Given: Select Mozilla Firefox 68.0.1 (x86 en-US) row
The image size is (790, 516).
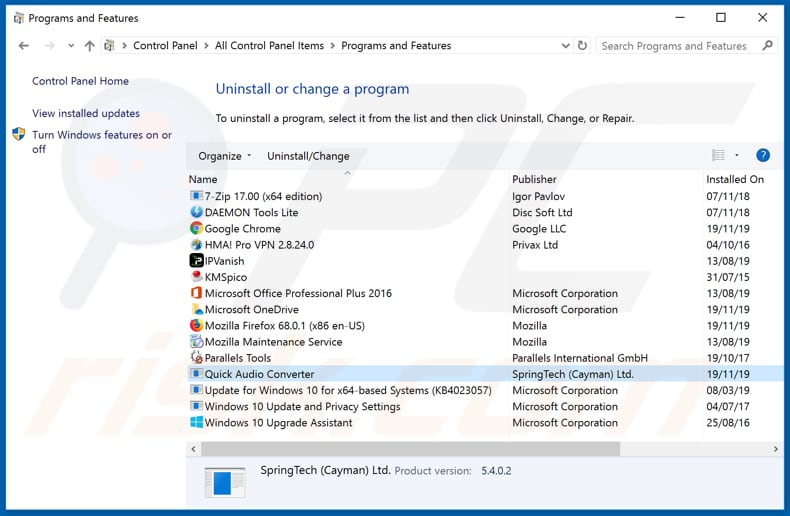Looking at the screenshot, I should coord(485,325).
